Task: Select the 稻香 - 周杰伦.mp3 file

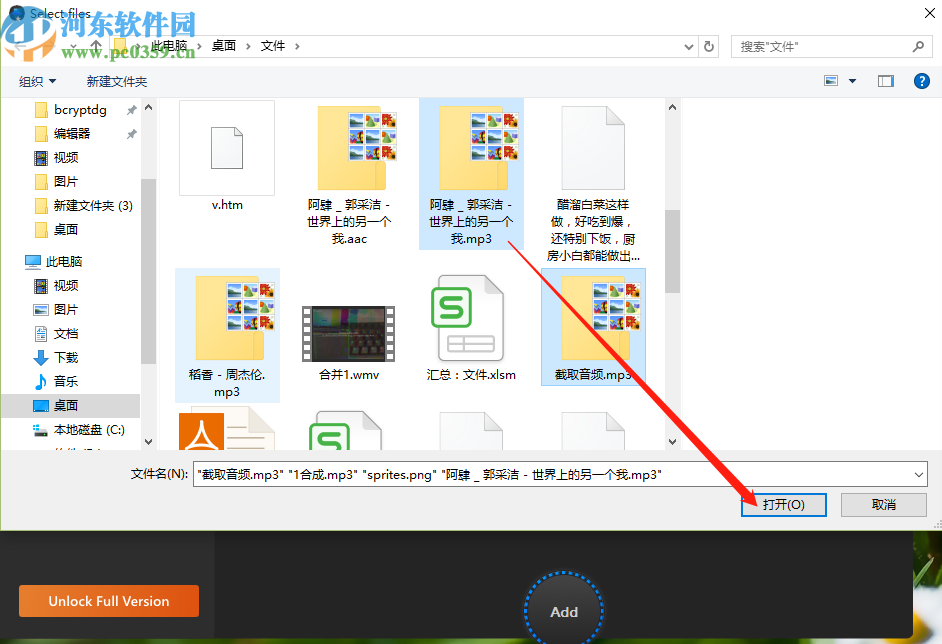Action: pos(227,335)
